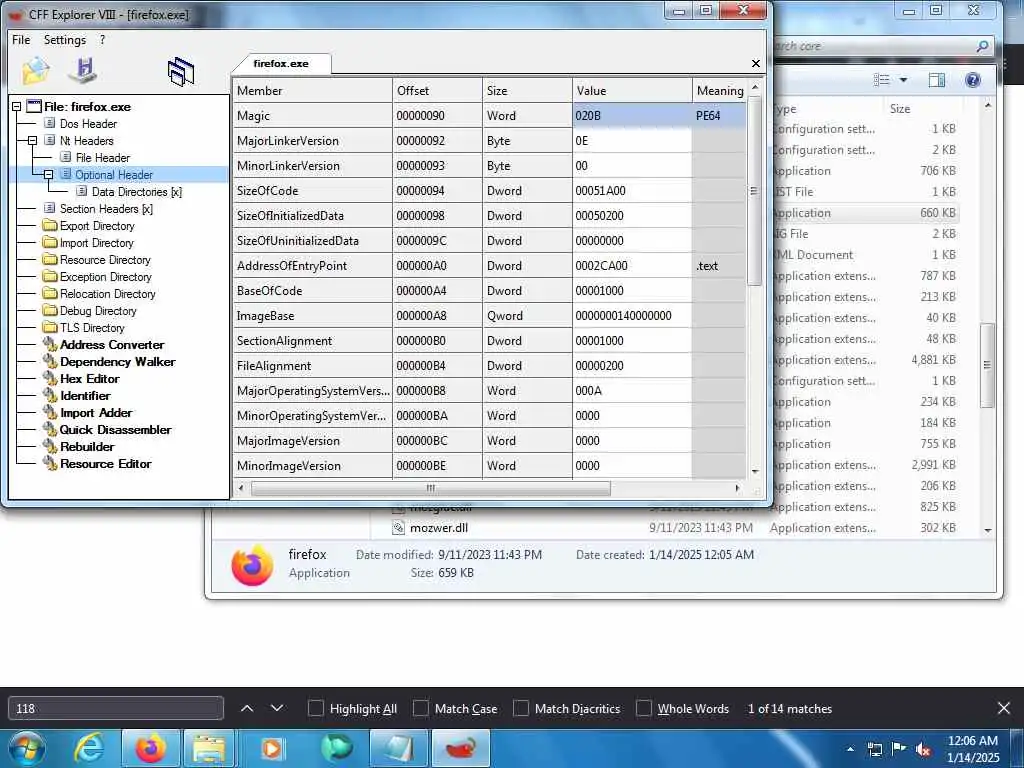Open the Export Directory folder

coord(97,226)
